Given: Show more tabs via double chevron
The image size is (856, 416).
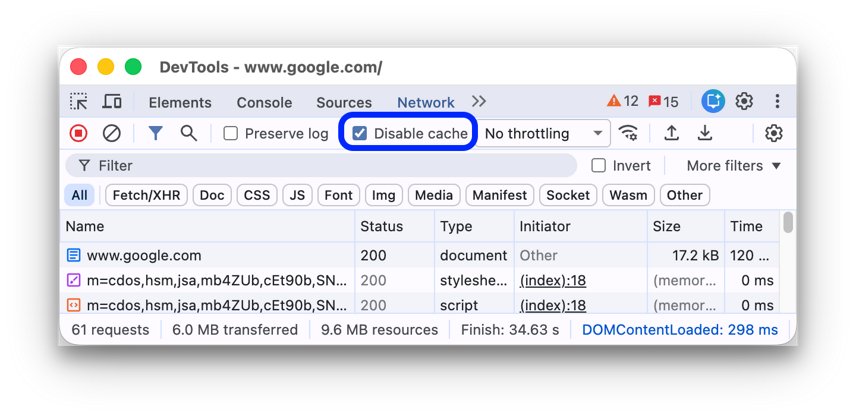Looking at the screenshot, I should click(x=479, y=102).
